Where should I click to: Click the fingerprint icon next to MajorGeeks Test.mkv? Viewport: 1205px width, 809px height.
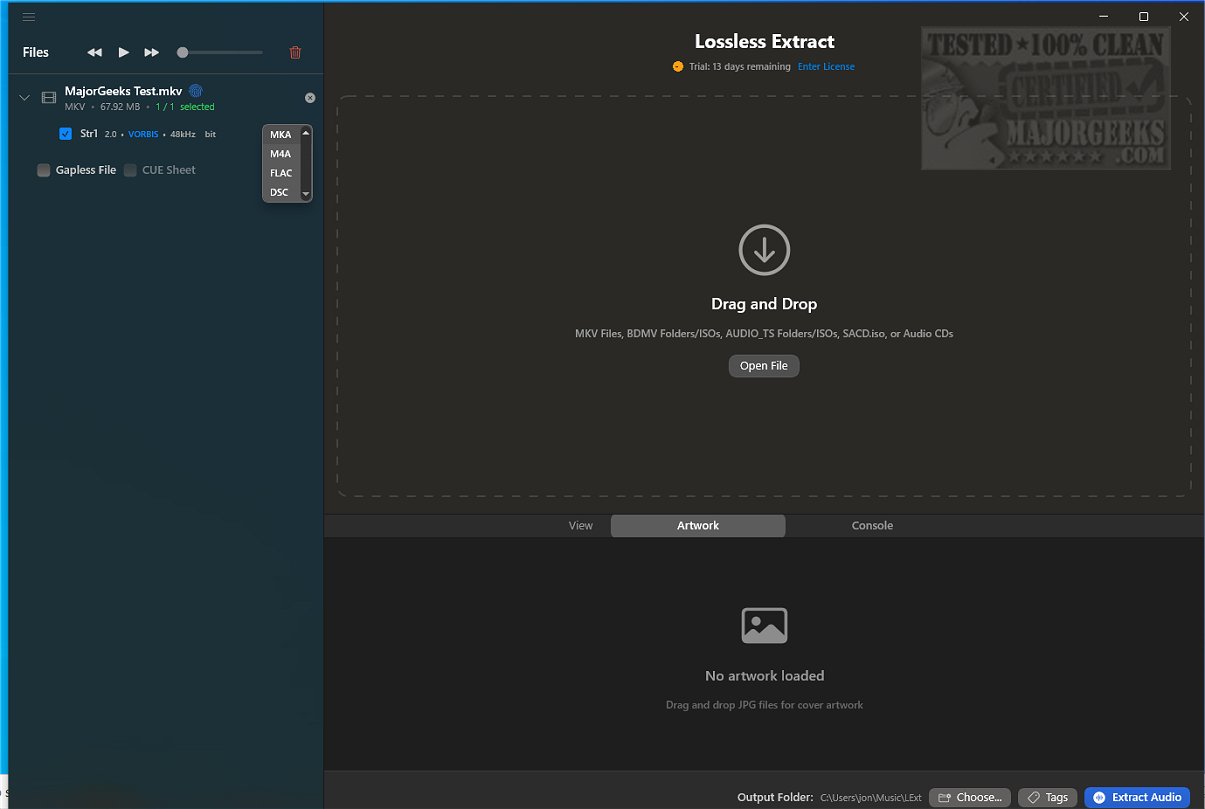(x=196, y=90)
